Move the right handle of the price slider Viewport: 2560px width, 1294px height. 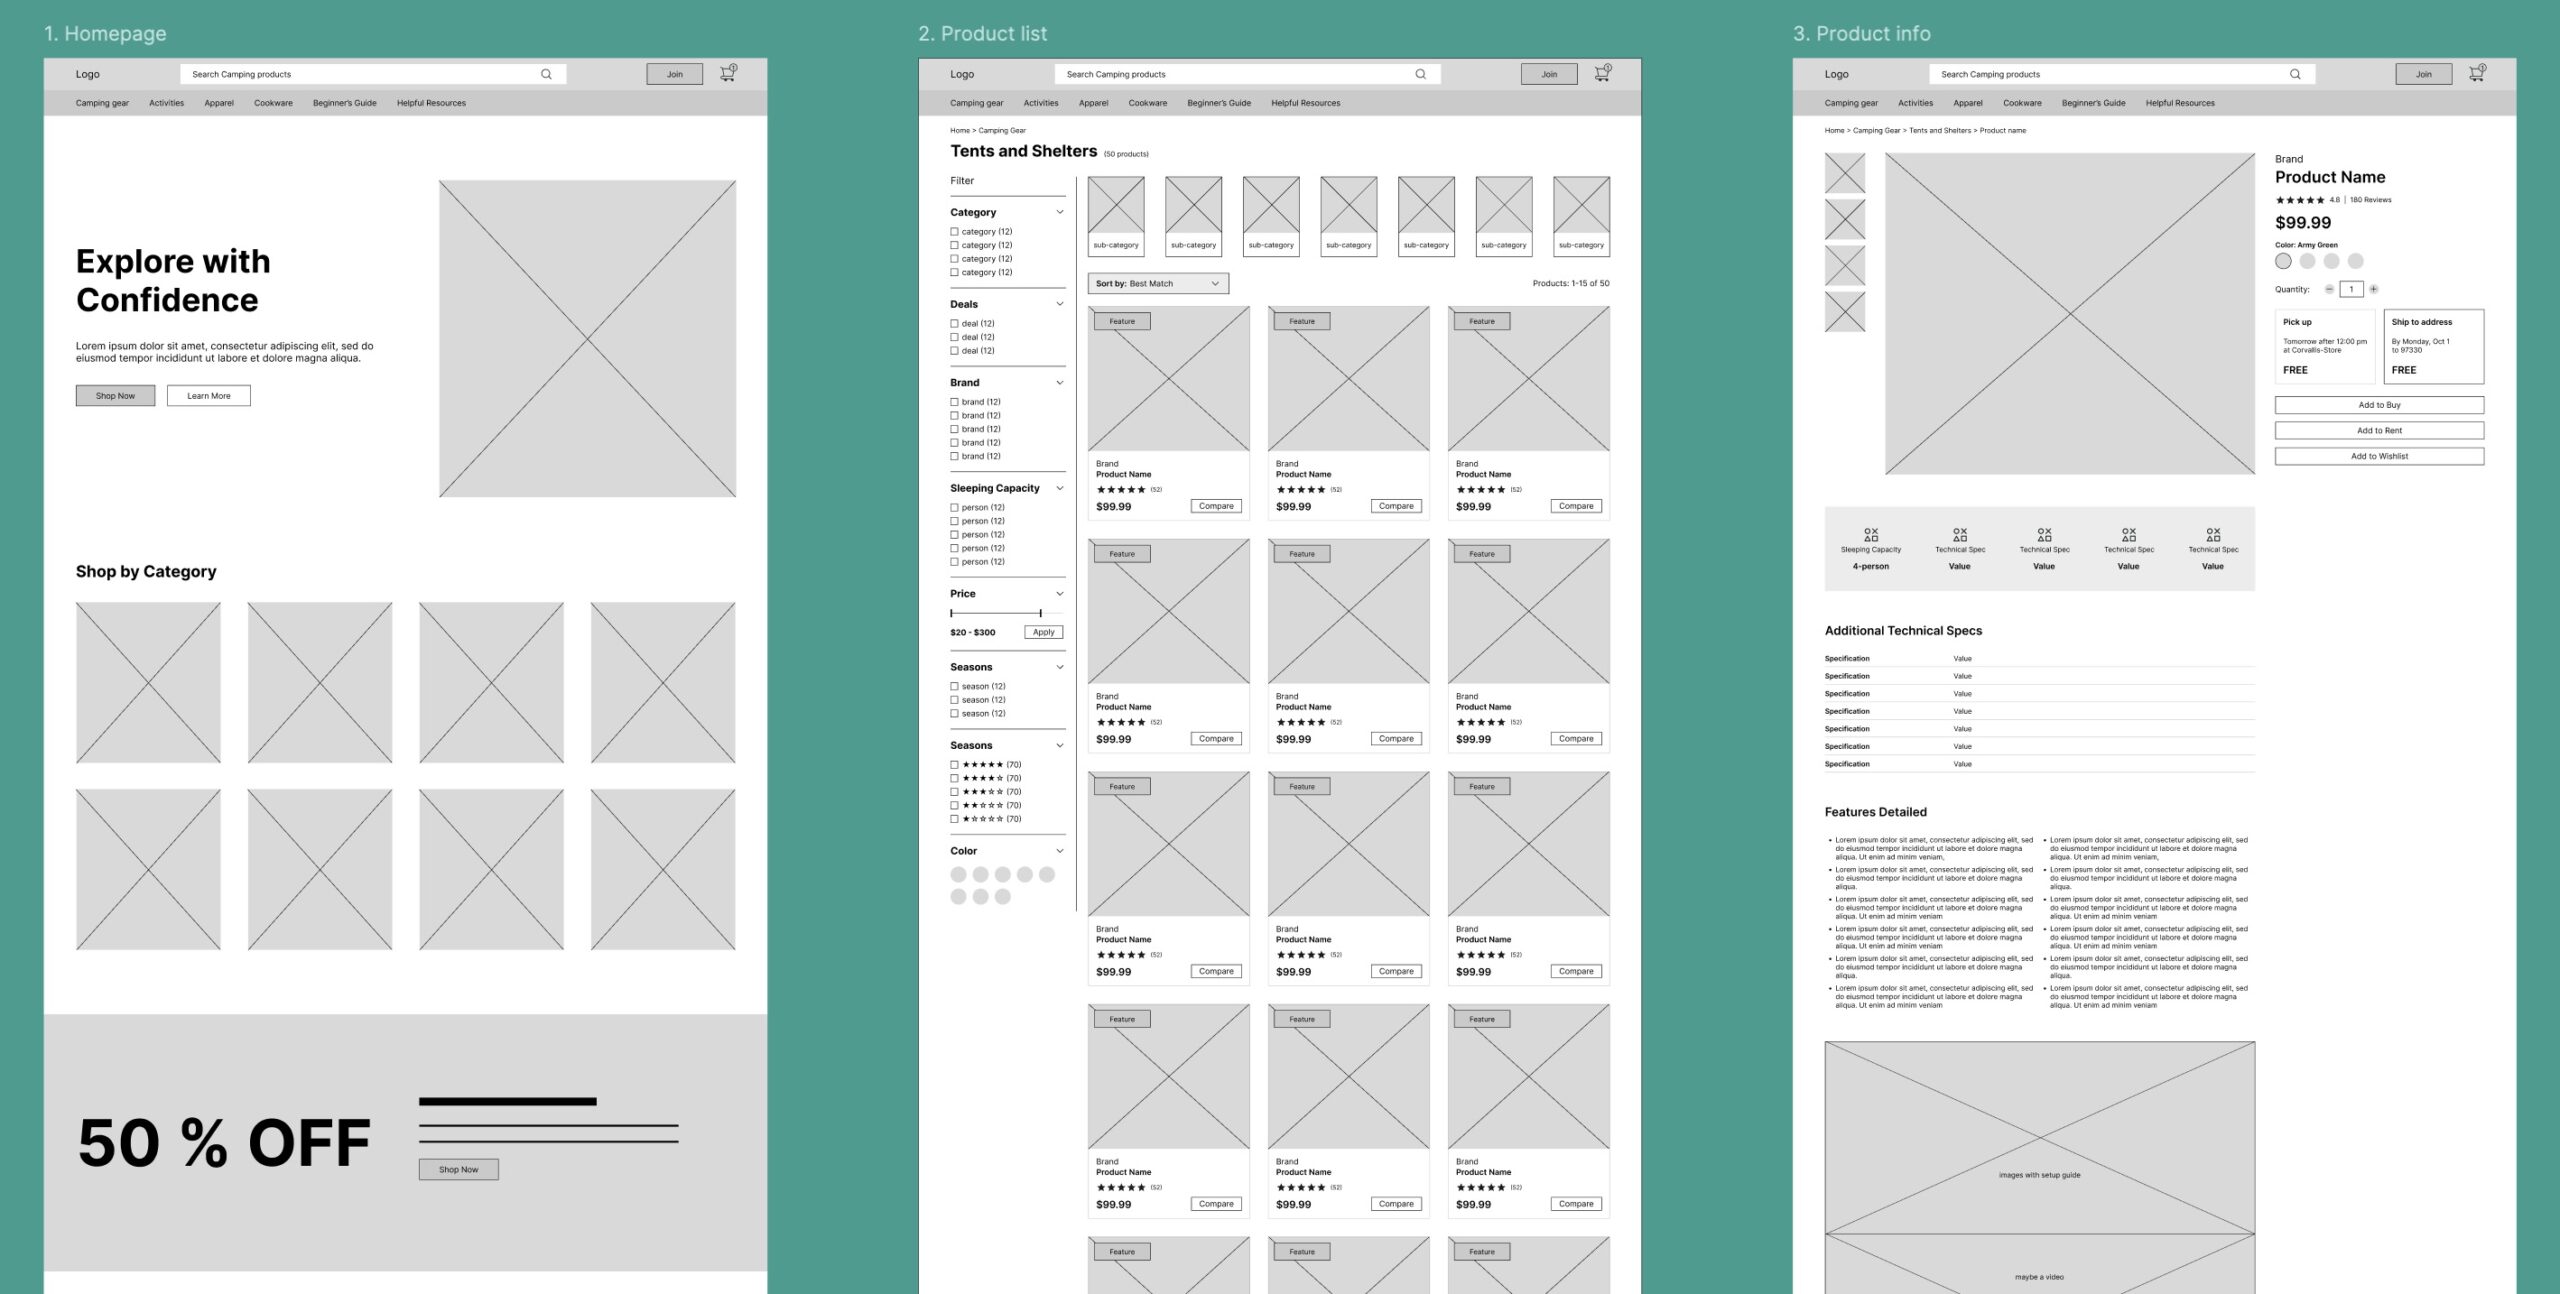click(1040, 613)
